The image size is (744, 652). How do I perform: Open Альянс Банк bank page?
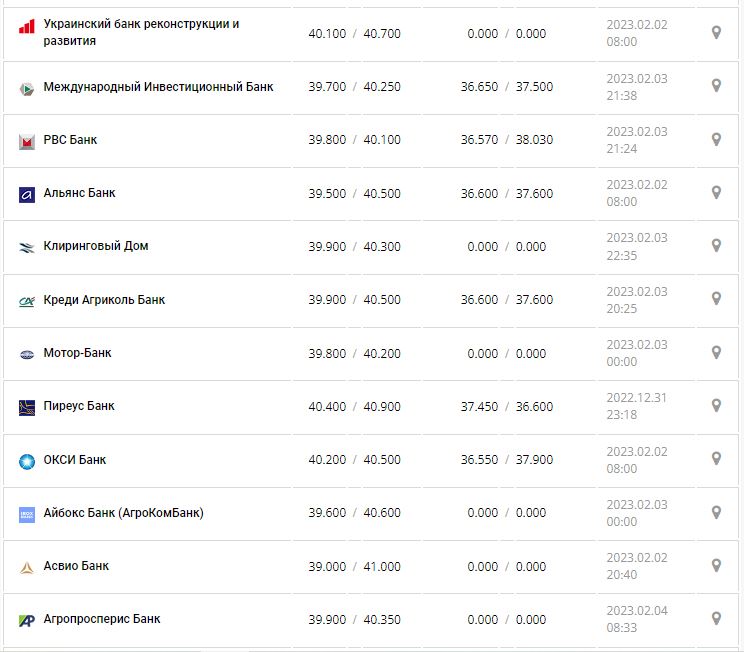pos(79,193)
